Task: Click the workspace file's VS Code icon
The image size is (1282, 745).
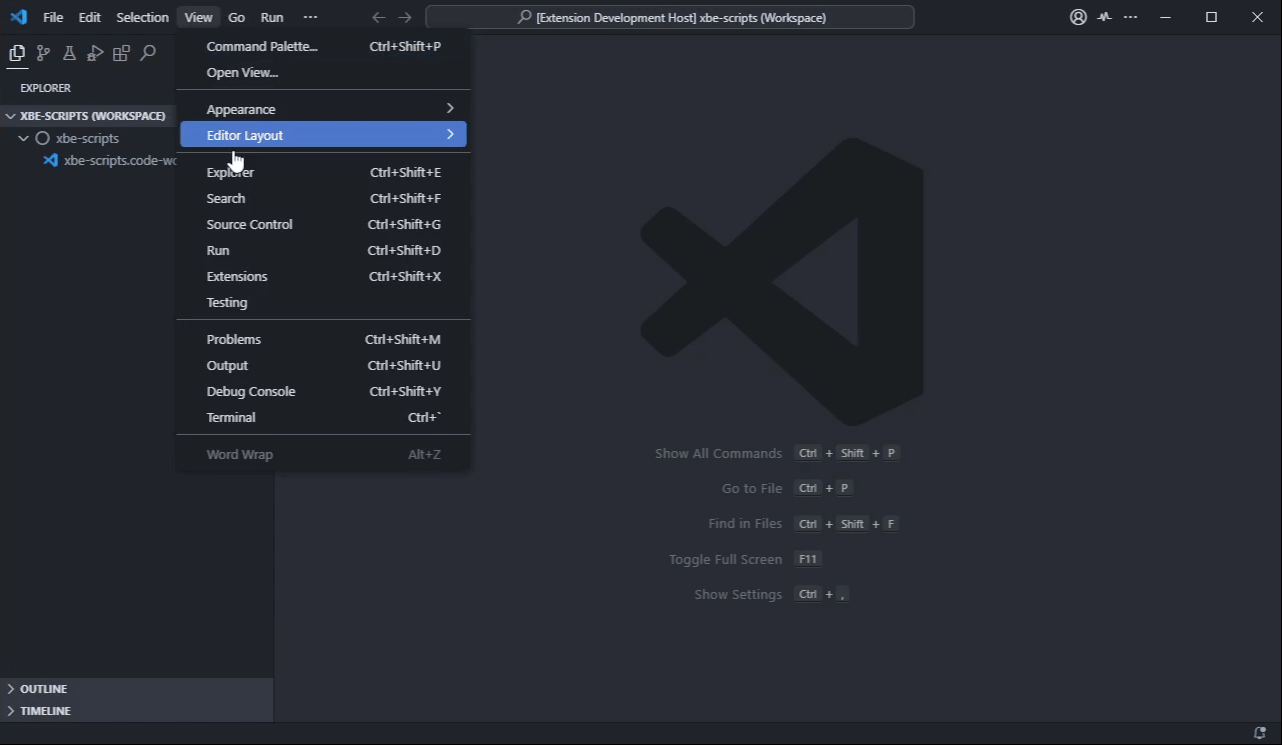Action: [x=50, y=160]
